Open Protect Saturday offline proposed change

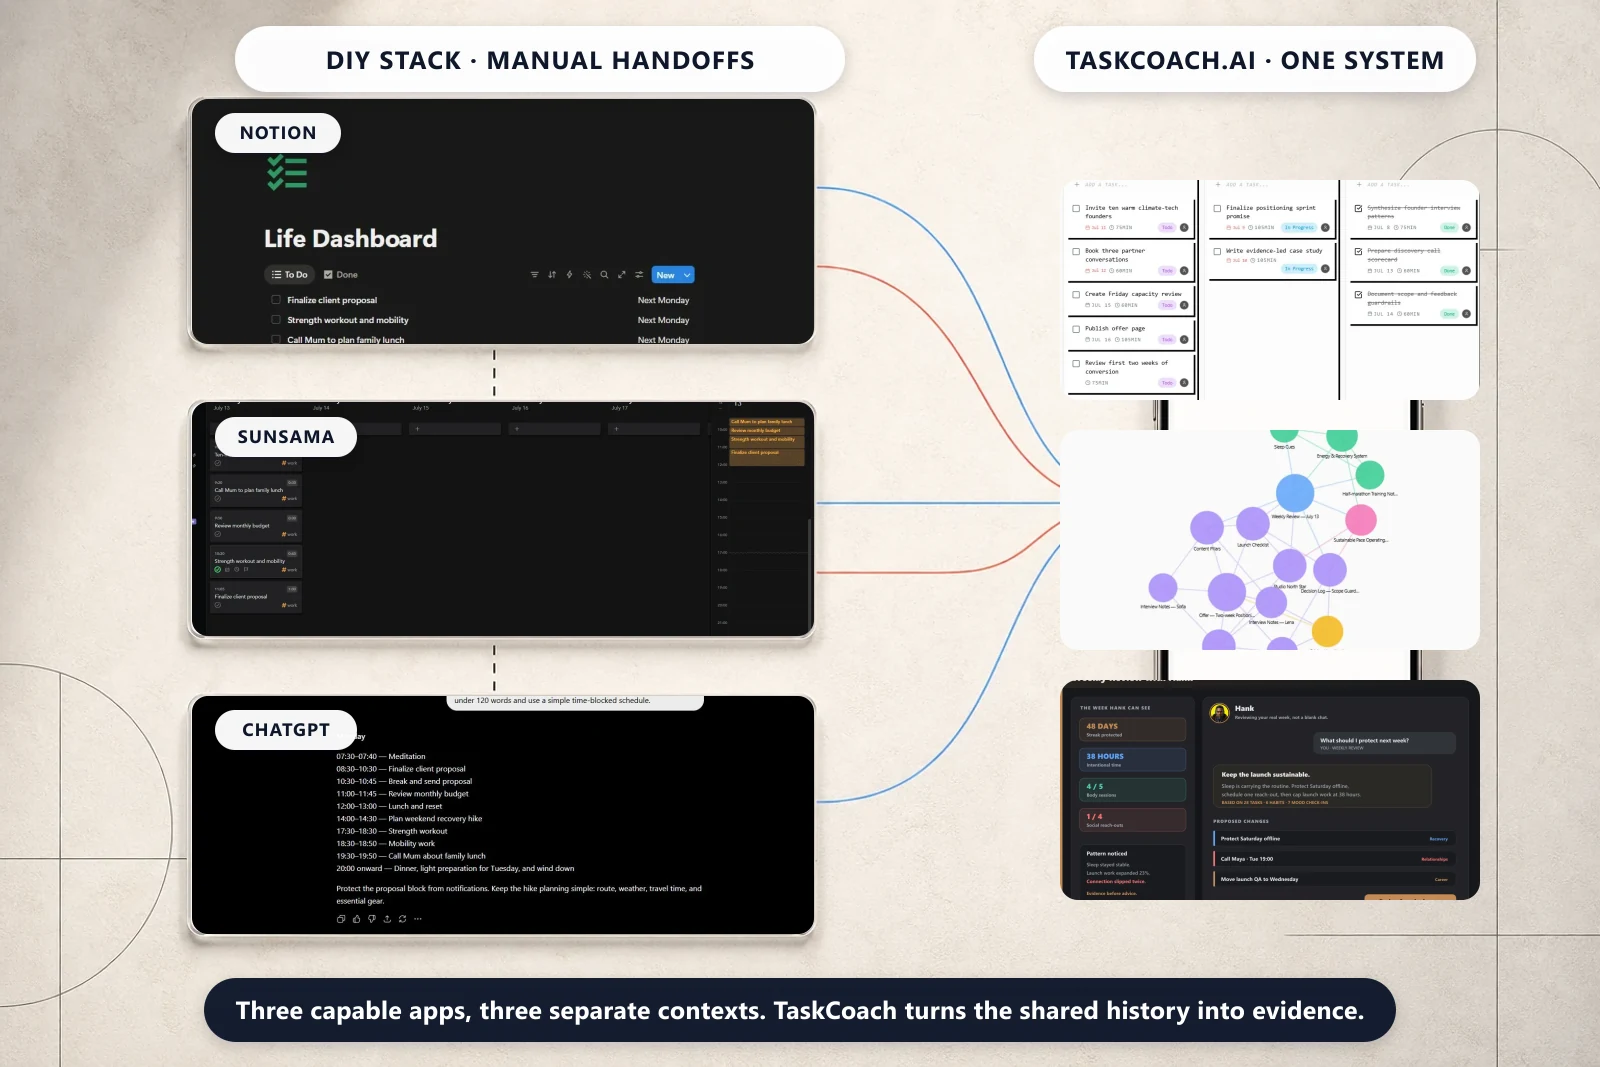(1333, 839)
